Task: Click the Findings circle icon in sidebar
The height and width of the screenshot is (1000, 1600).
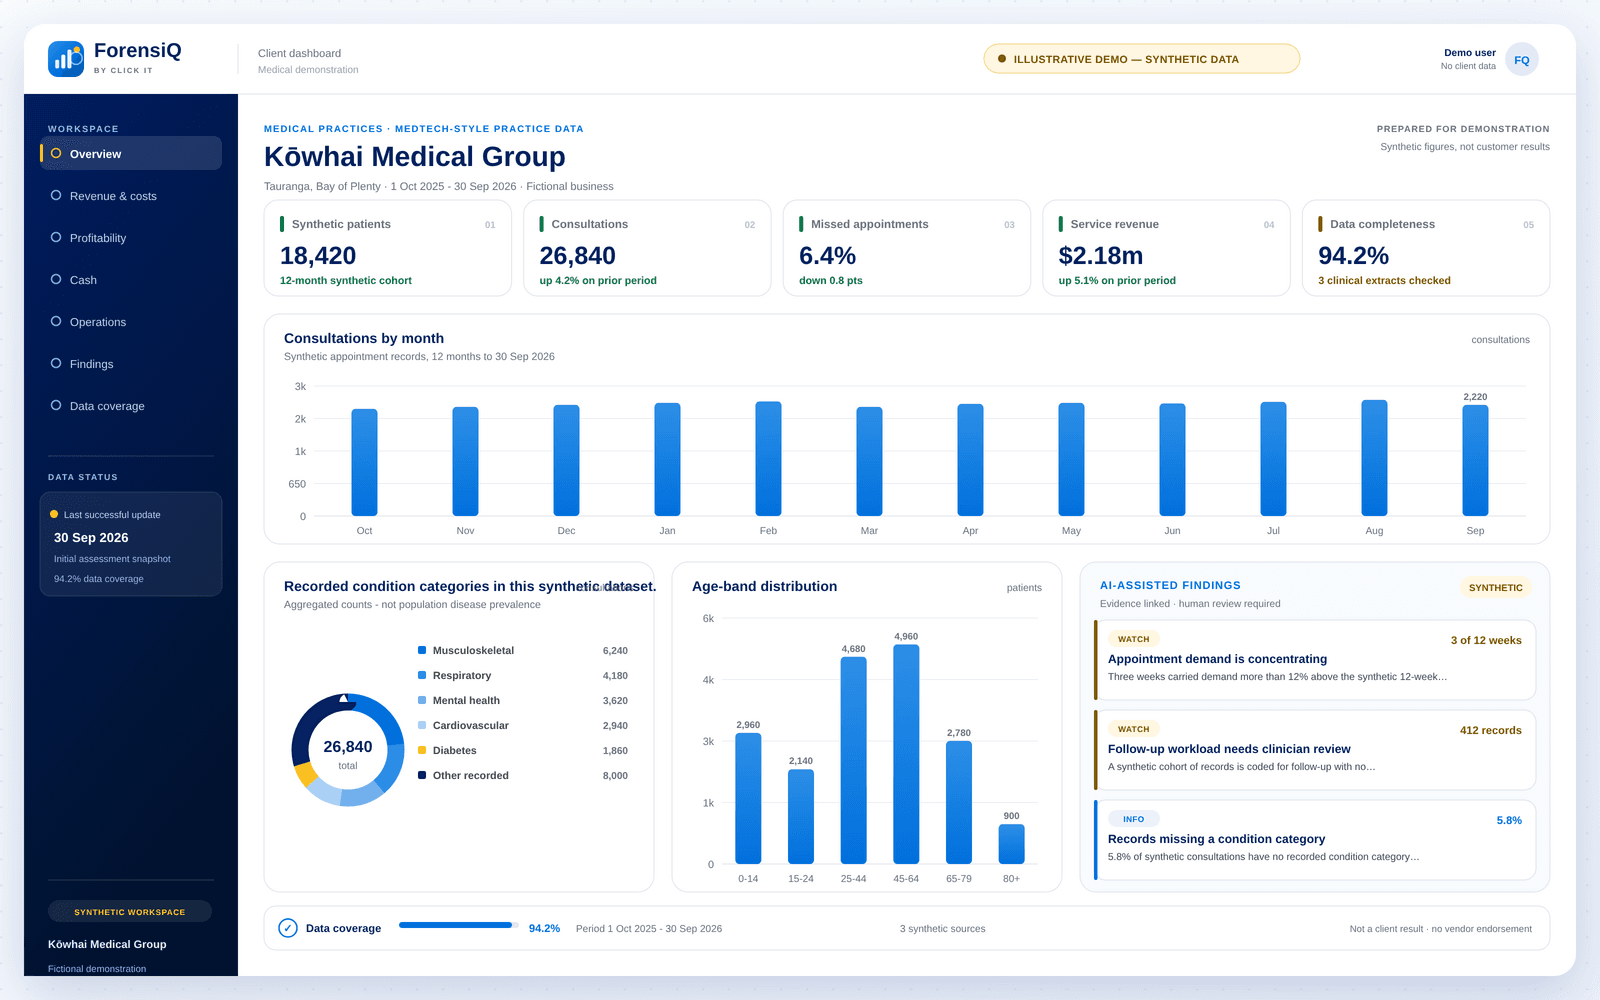Action: (56, 363)
